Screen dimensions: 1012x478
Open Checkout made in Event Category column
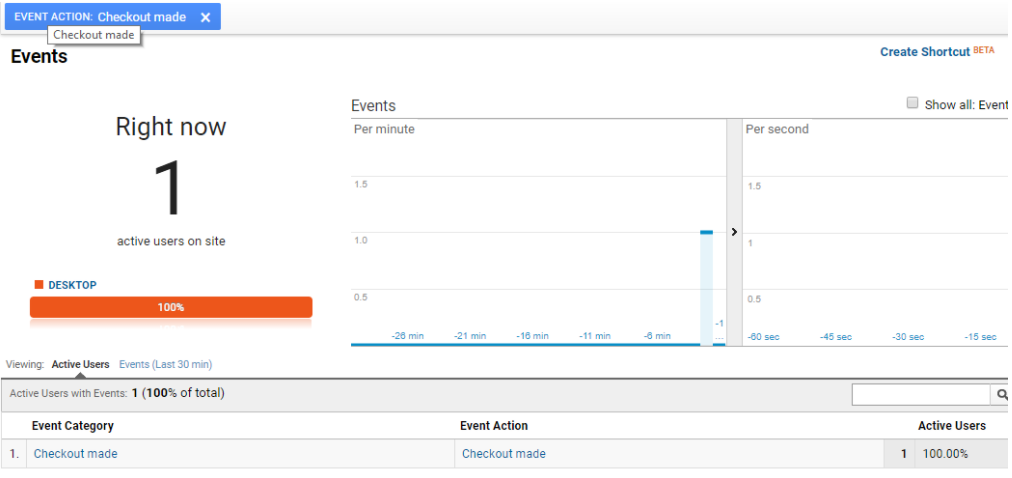click(76, 453)
